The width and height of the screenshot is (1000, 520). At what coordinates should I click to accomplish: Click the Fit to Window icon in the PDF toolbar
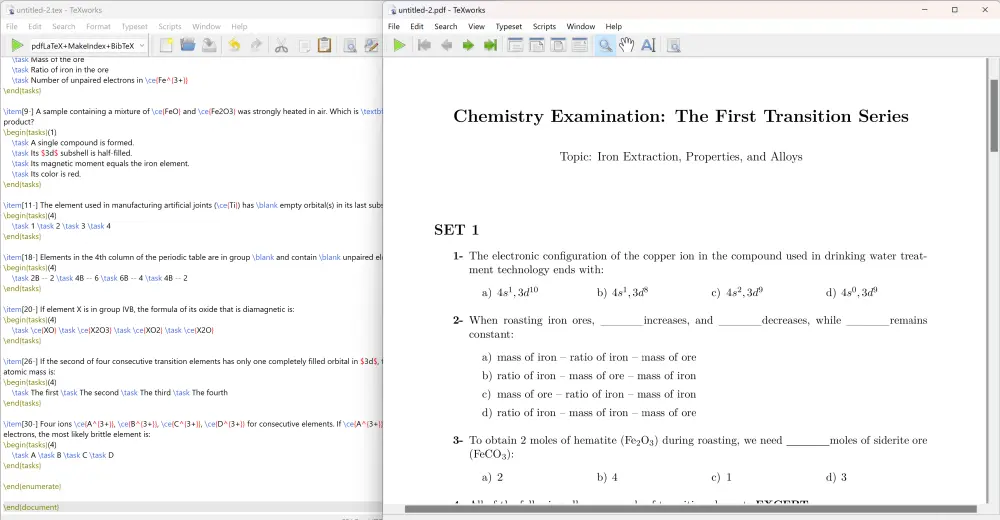coord(558,45)
